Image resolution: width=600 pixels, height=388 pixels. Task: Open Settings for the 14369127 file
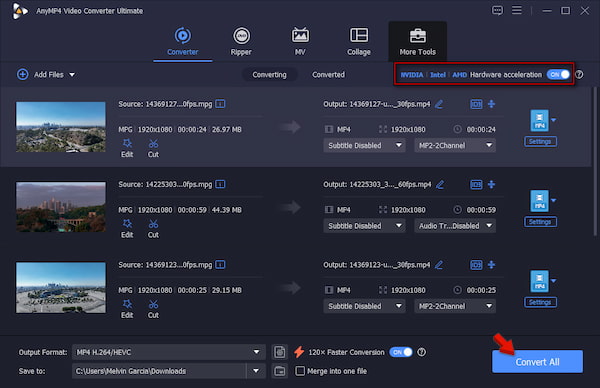540,142
